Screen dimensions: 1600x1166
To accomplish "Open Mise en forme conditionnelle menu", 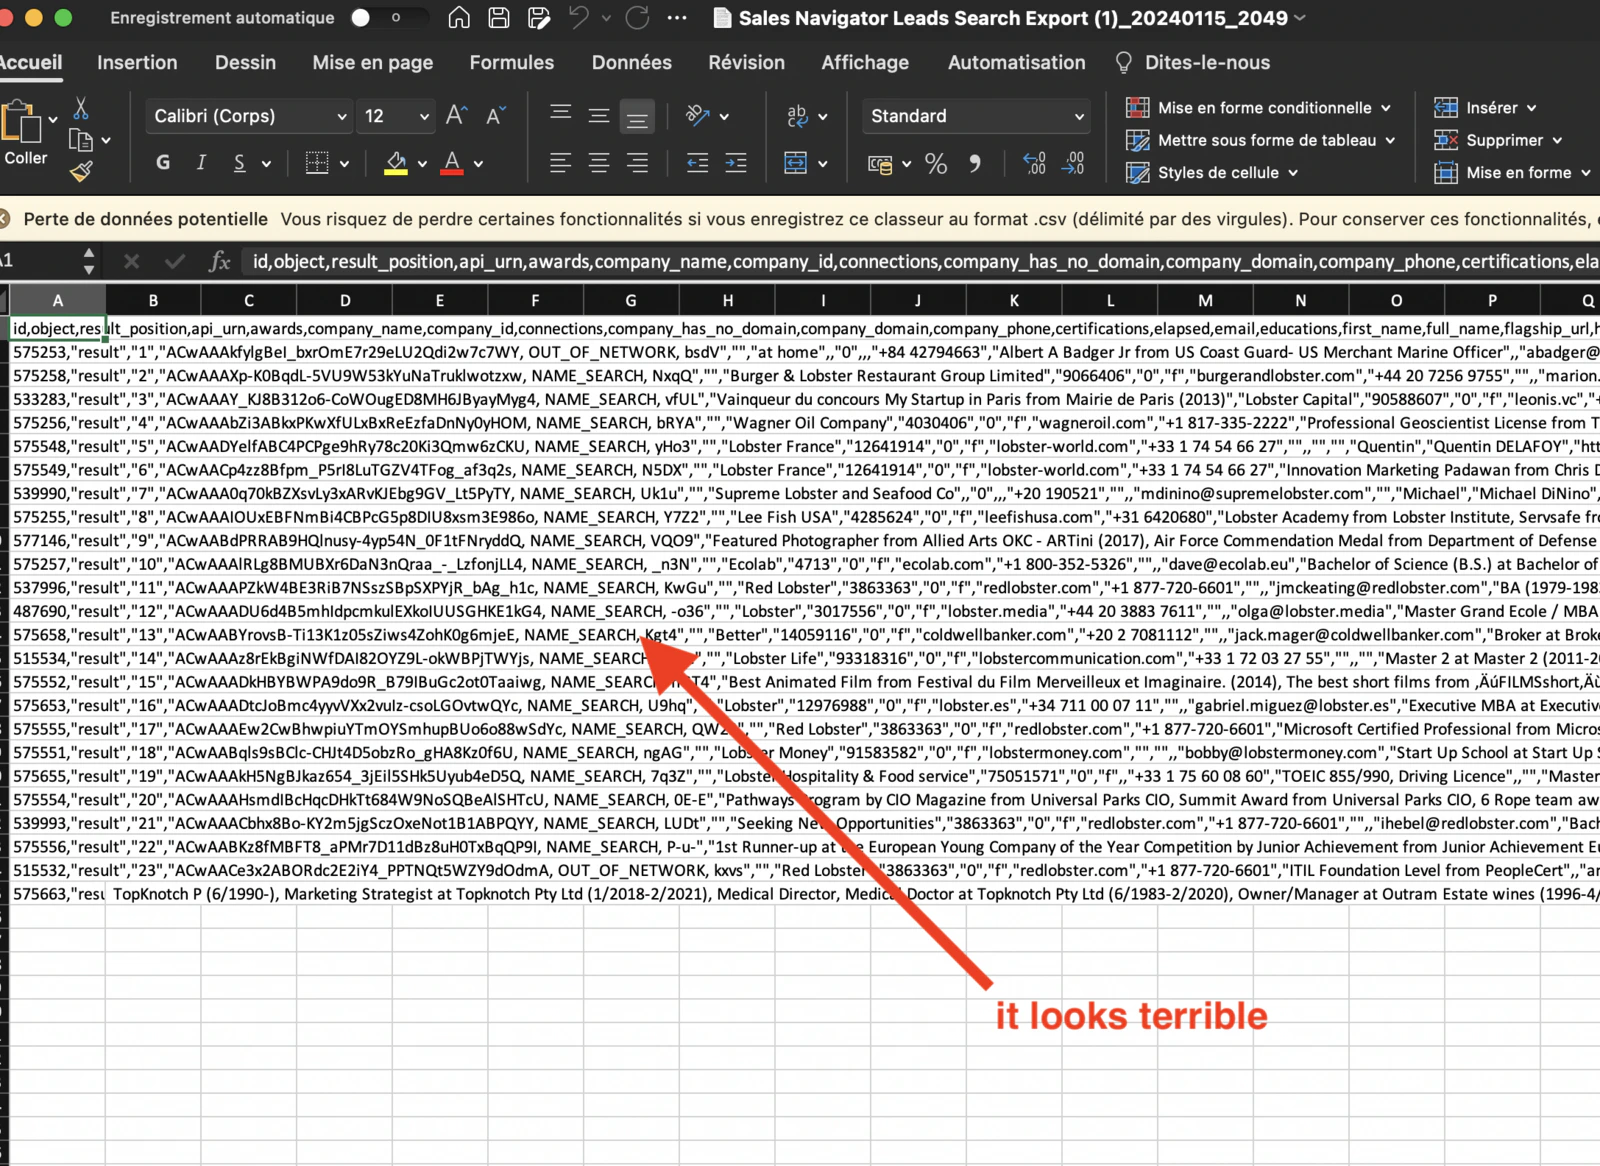I will tap(1259, 107).
